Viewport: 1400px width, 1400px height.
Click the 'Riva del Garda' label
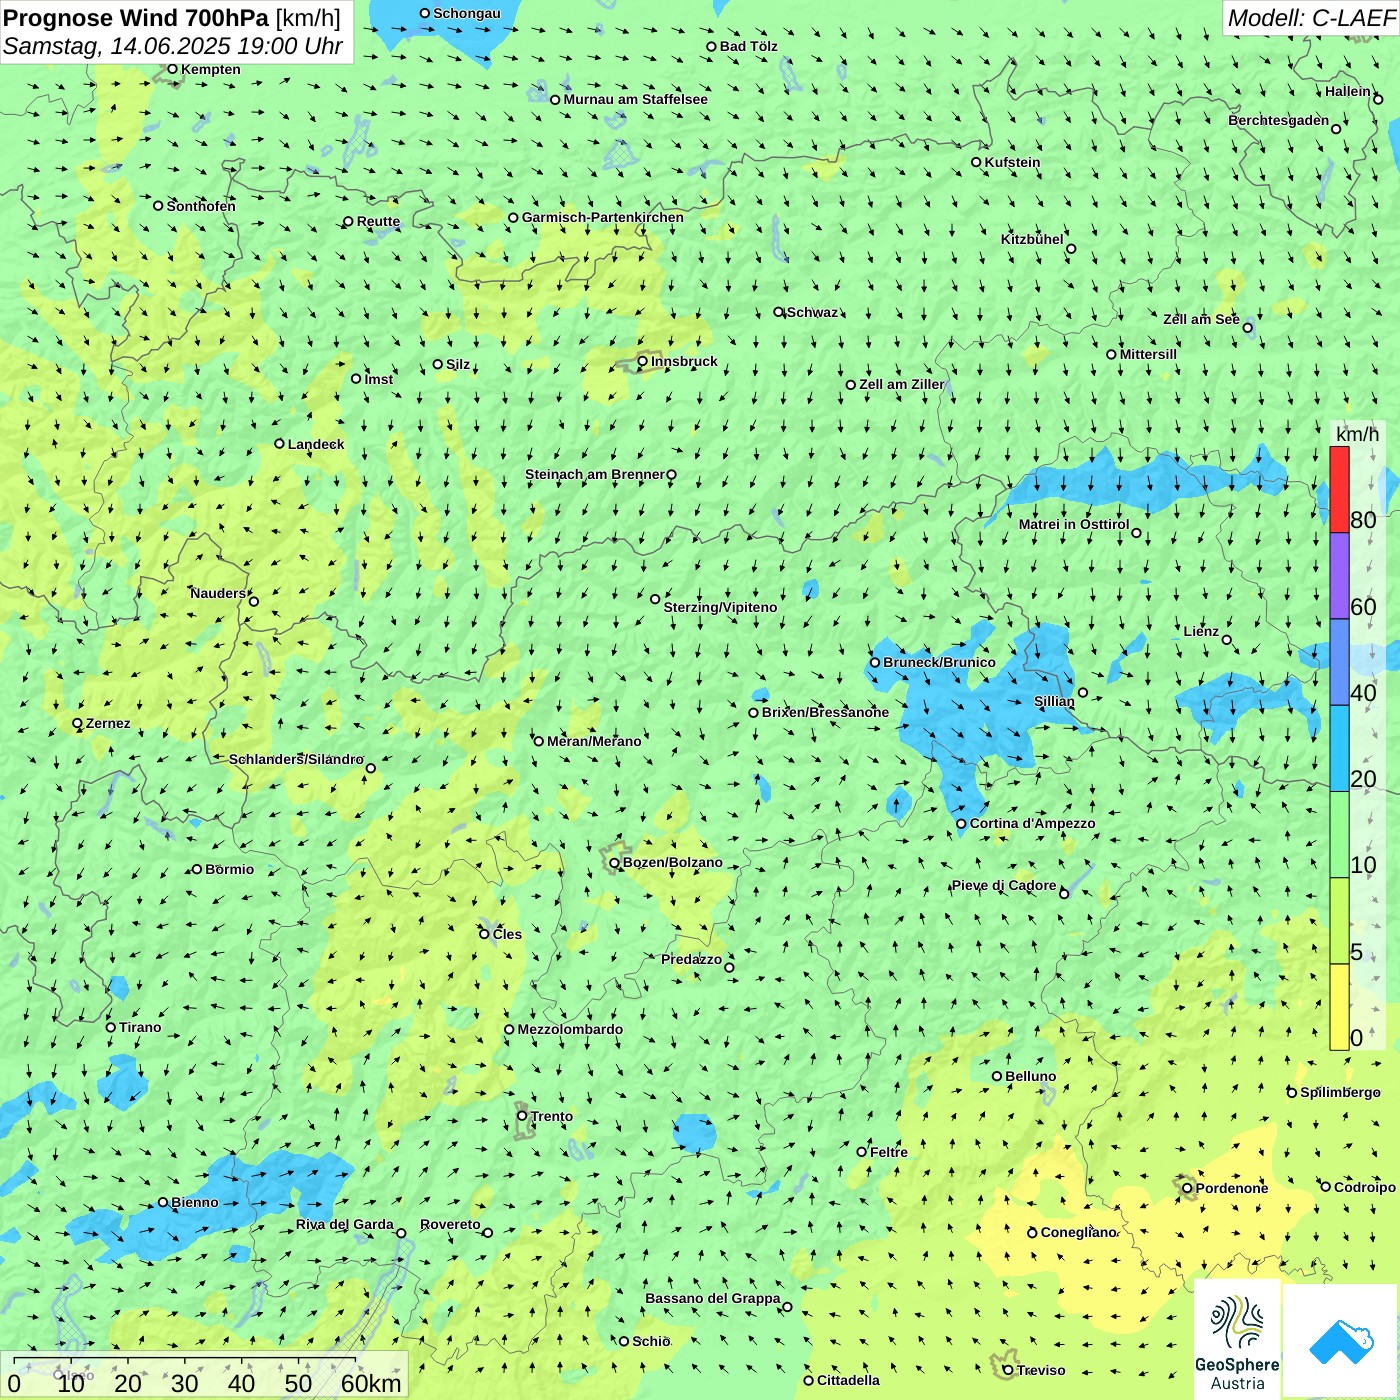345,1224
